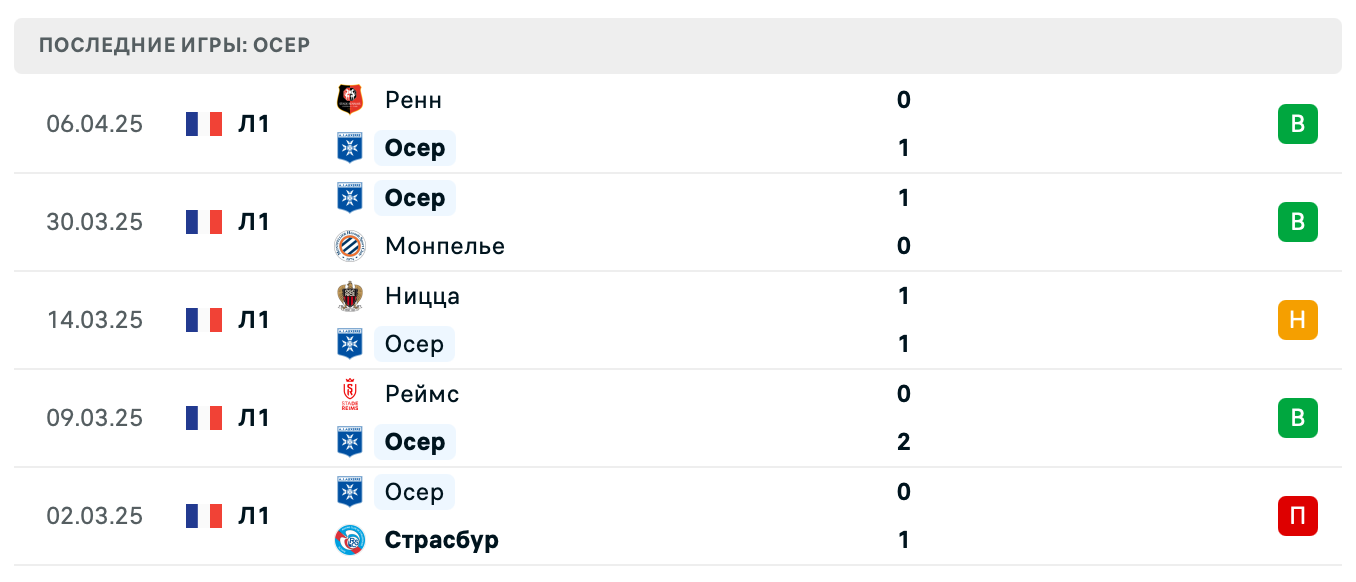The height and width of the screenshot is (582, 1356).
Task: Click the Реймс club crest icon
Action: (352, 394)
